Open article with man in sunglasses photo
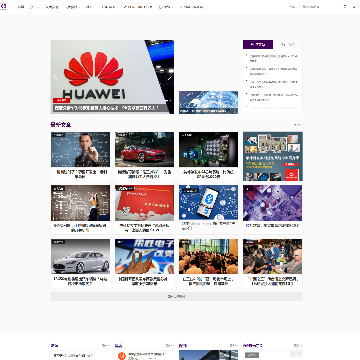The height and width of the screenshot is (360, 360). coord(273,256)
